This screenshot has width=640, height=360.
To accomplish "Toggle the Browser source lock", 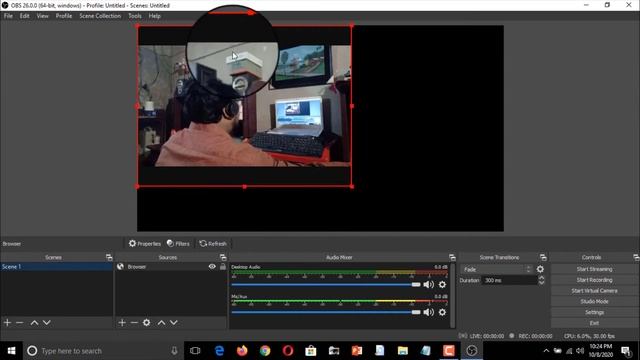I will 222,267.
